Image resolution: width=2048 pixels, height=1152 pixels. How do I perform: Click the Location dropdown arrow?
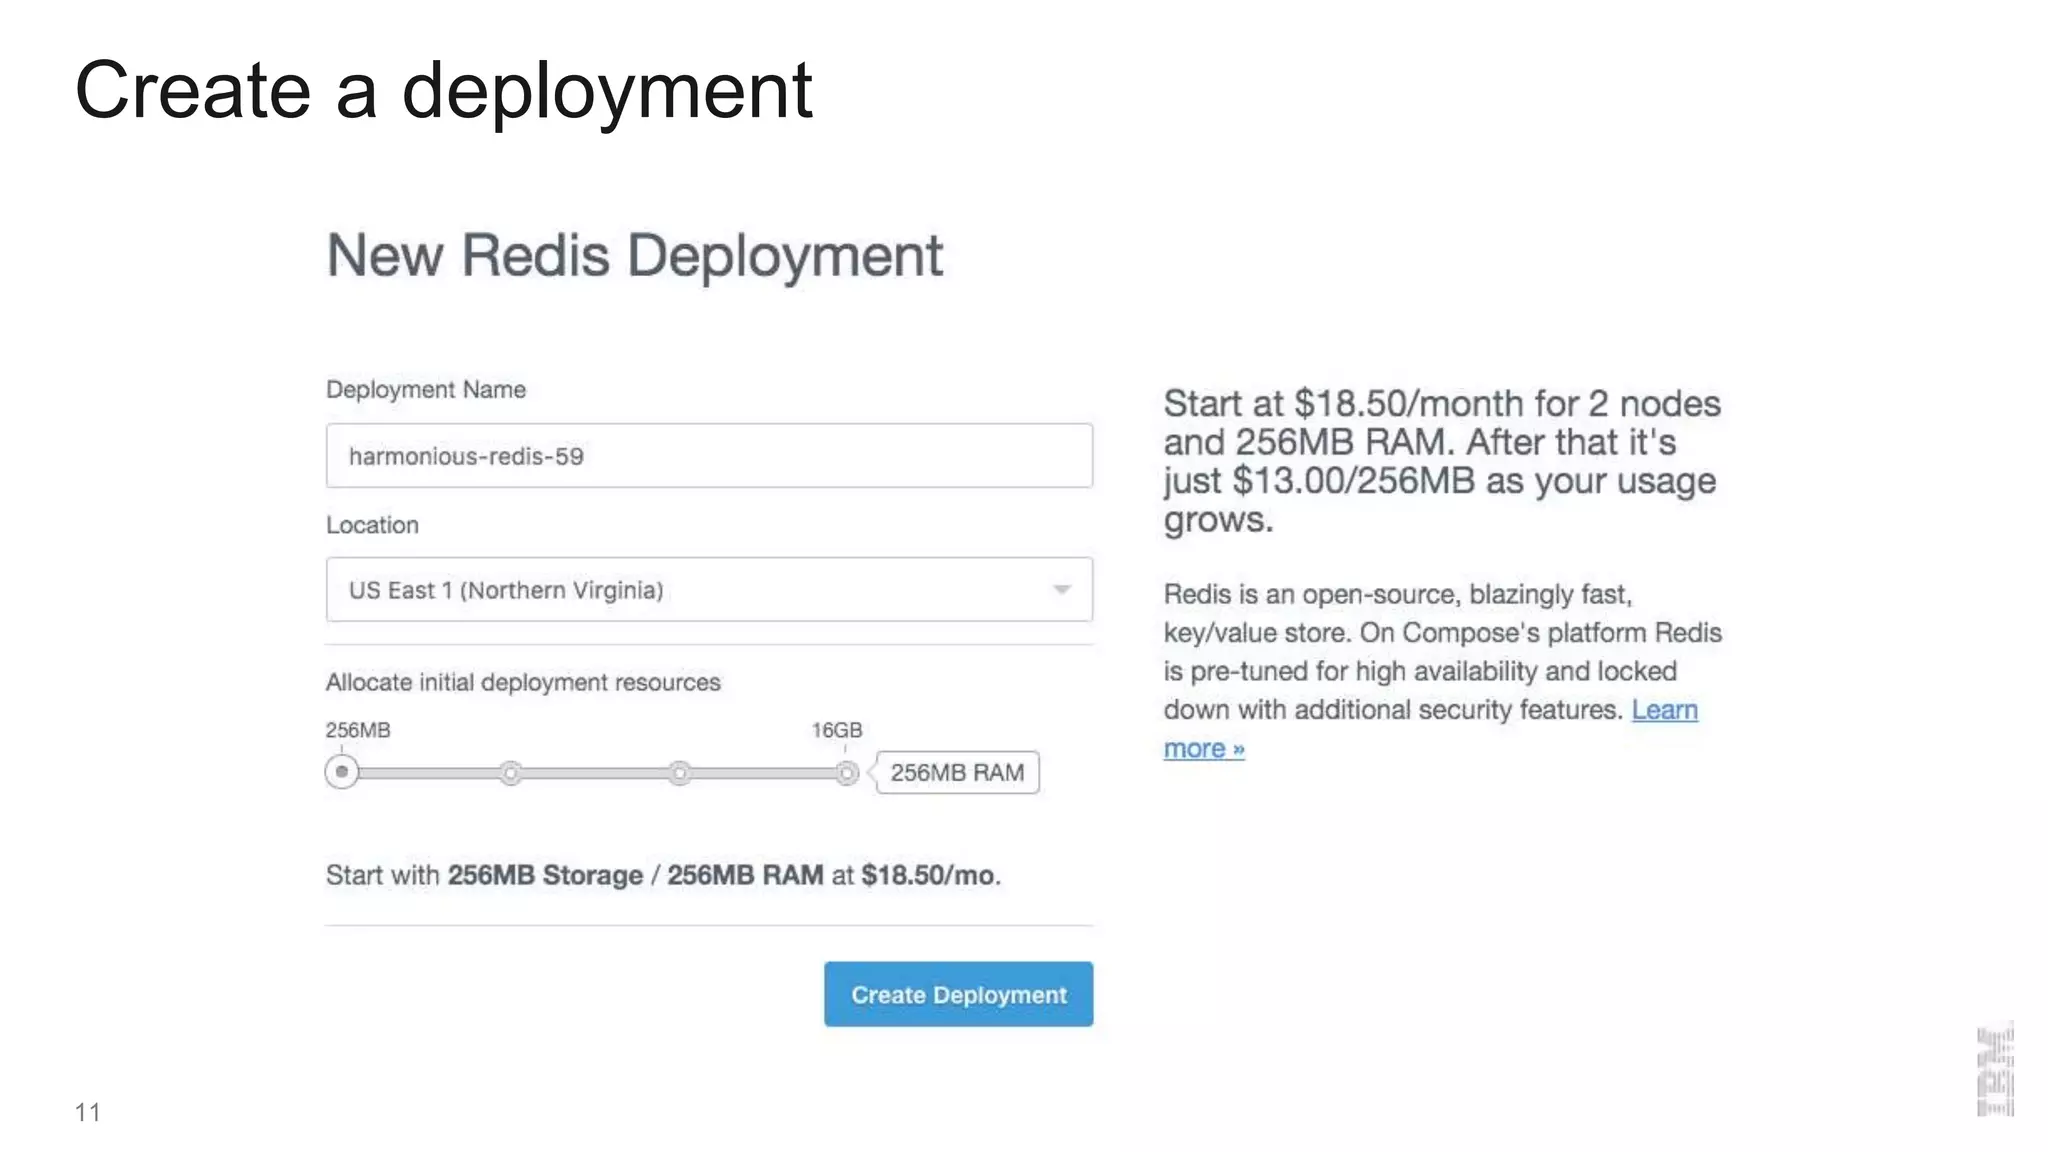[x=1061, y=590]
